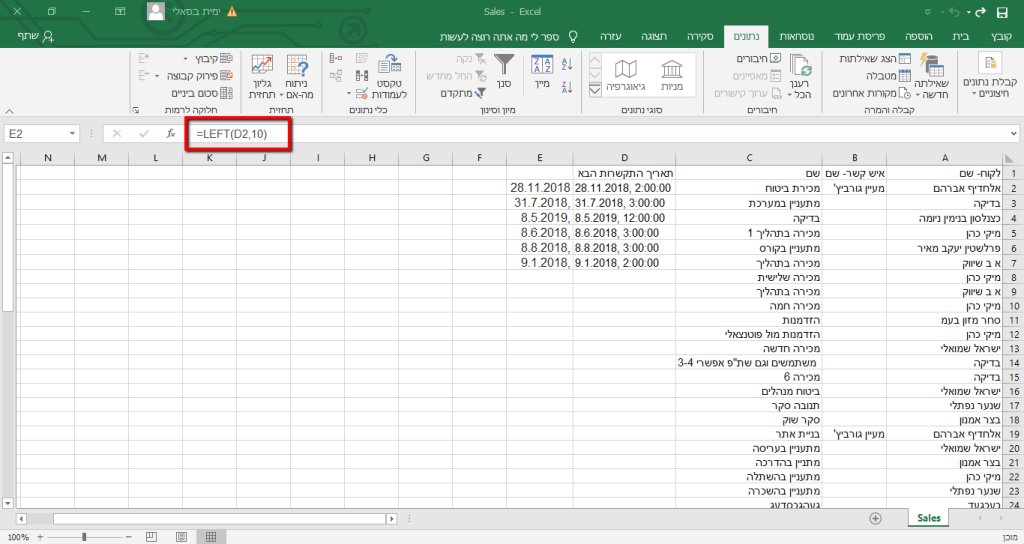This screenshot has width=1024, height=544.
Task: Switch to Page Layout view in status bar
Action: 181,537
